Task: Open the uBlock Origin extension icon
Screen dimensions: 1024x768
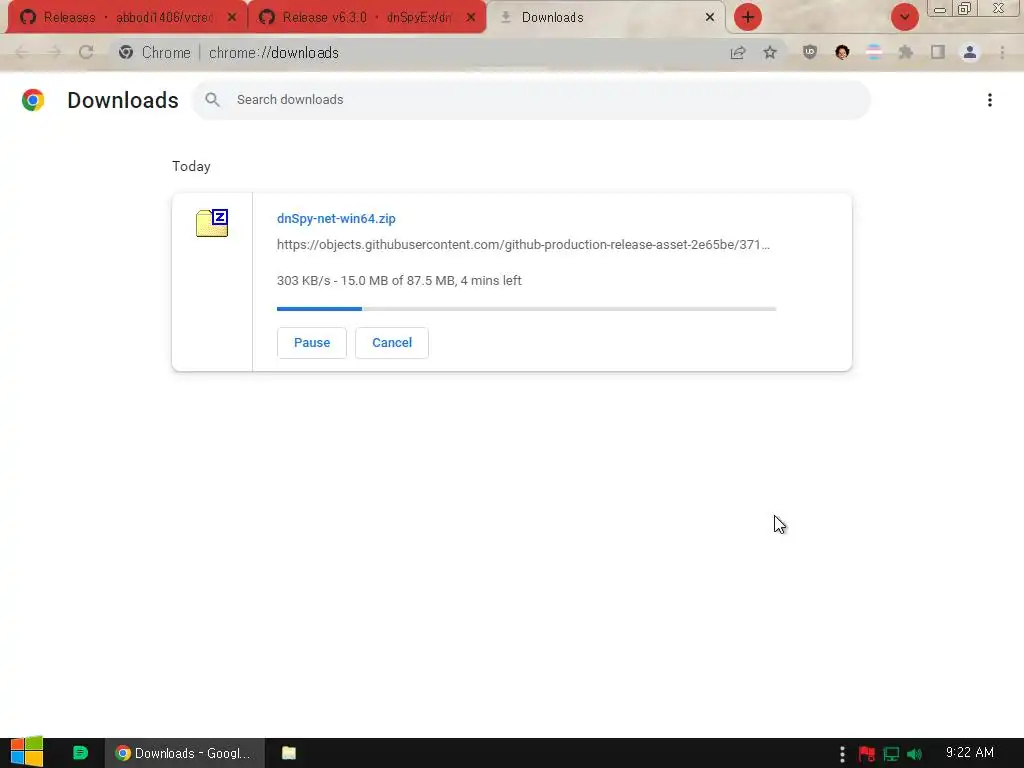Action: pyautogui.click(x=810, y=52)
